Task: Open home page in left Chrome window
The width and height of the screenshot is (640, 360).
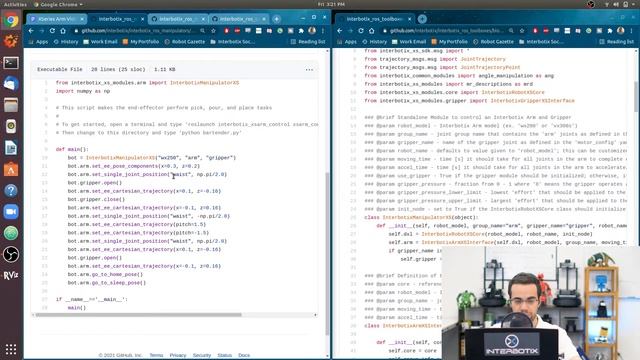Action: point(63,31)
